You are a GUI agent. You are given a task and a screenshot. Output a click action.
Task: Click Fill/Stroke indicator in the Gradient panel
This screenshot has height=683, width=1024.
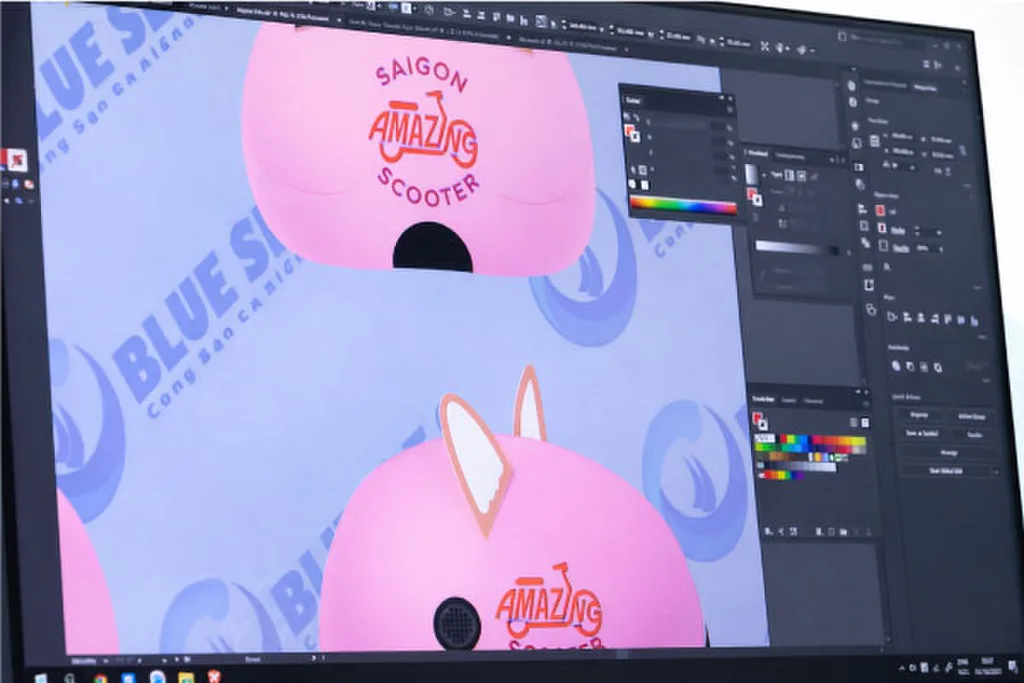[754, 197]
